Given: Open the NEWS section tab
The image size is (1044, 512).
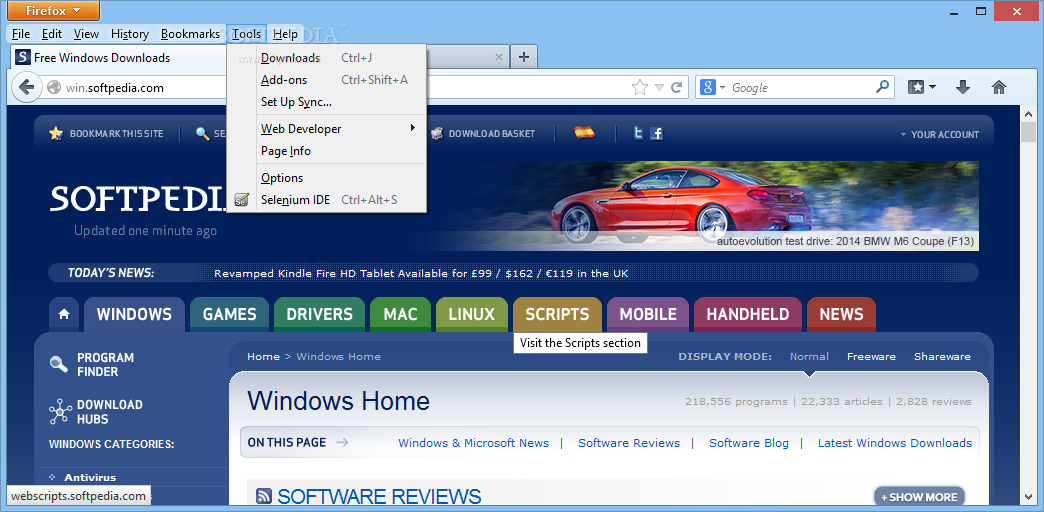Looking at the screenshot, I should click(x=841, y=315).
